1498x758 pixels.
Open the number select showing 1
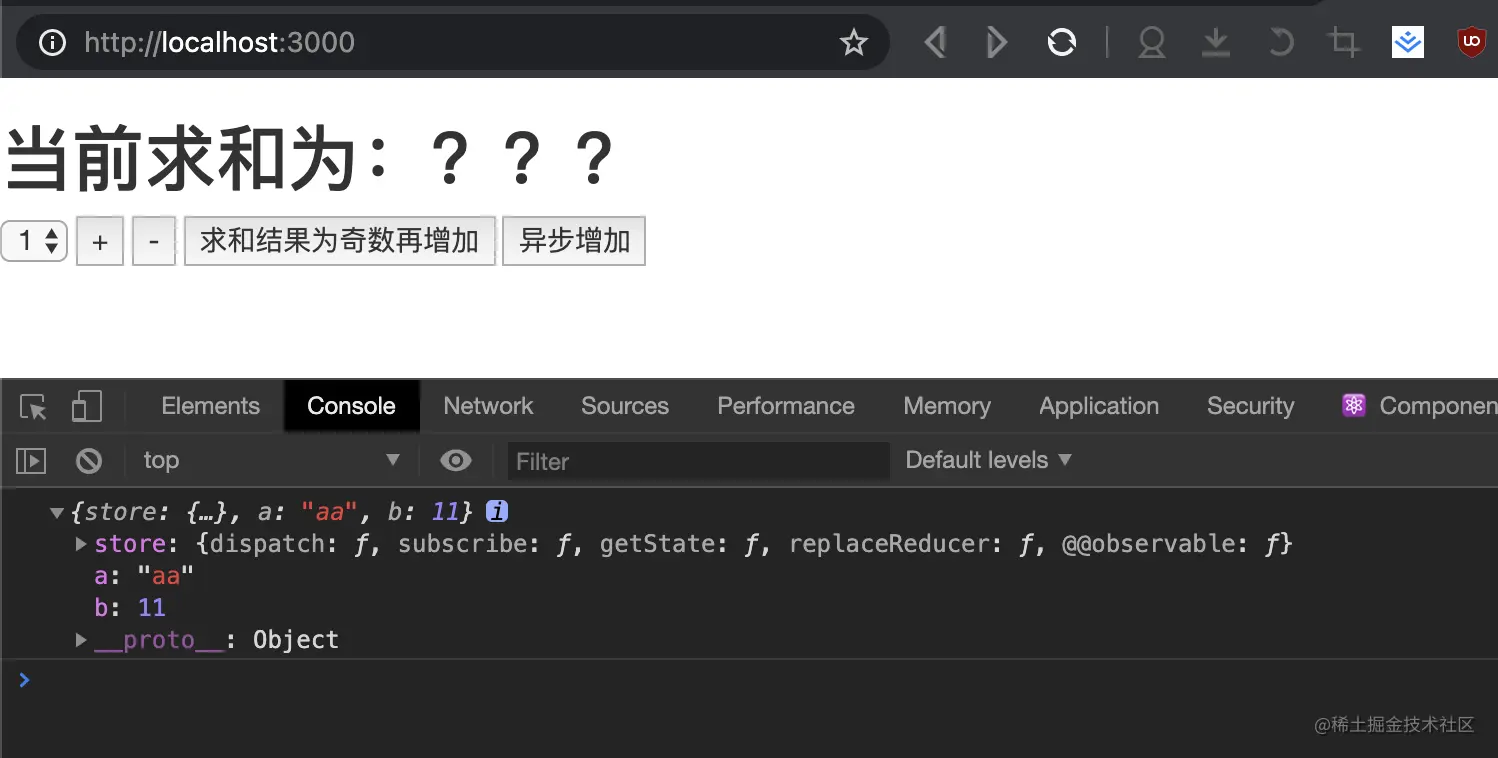click(x=34, y=241)
